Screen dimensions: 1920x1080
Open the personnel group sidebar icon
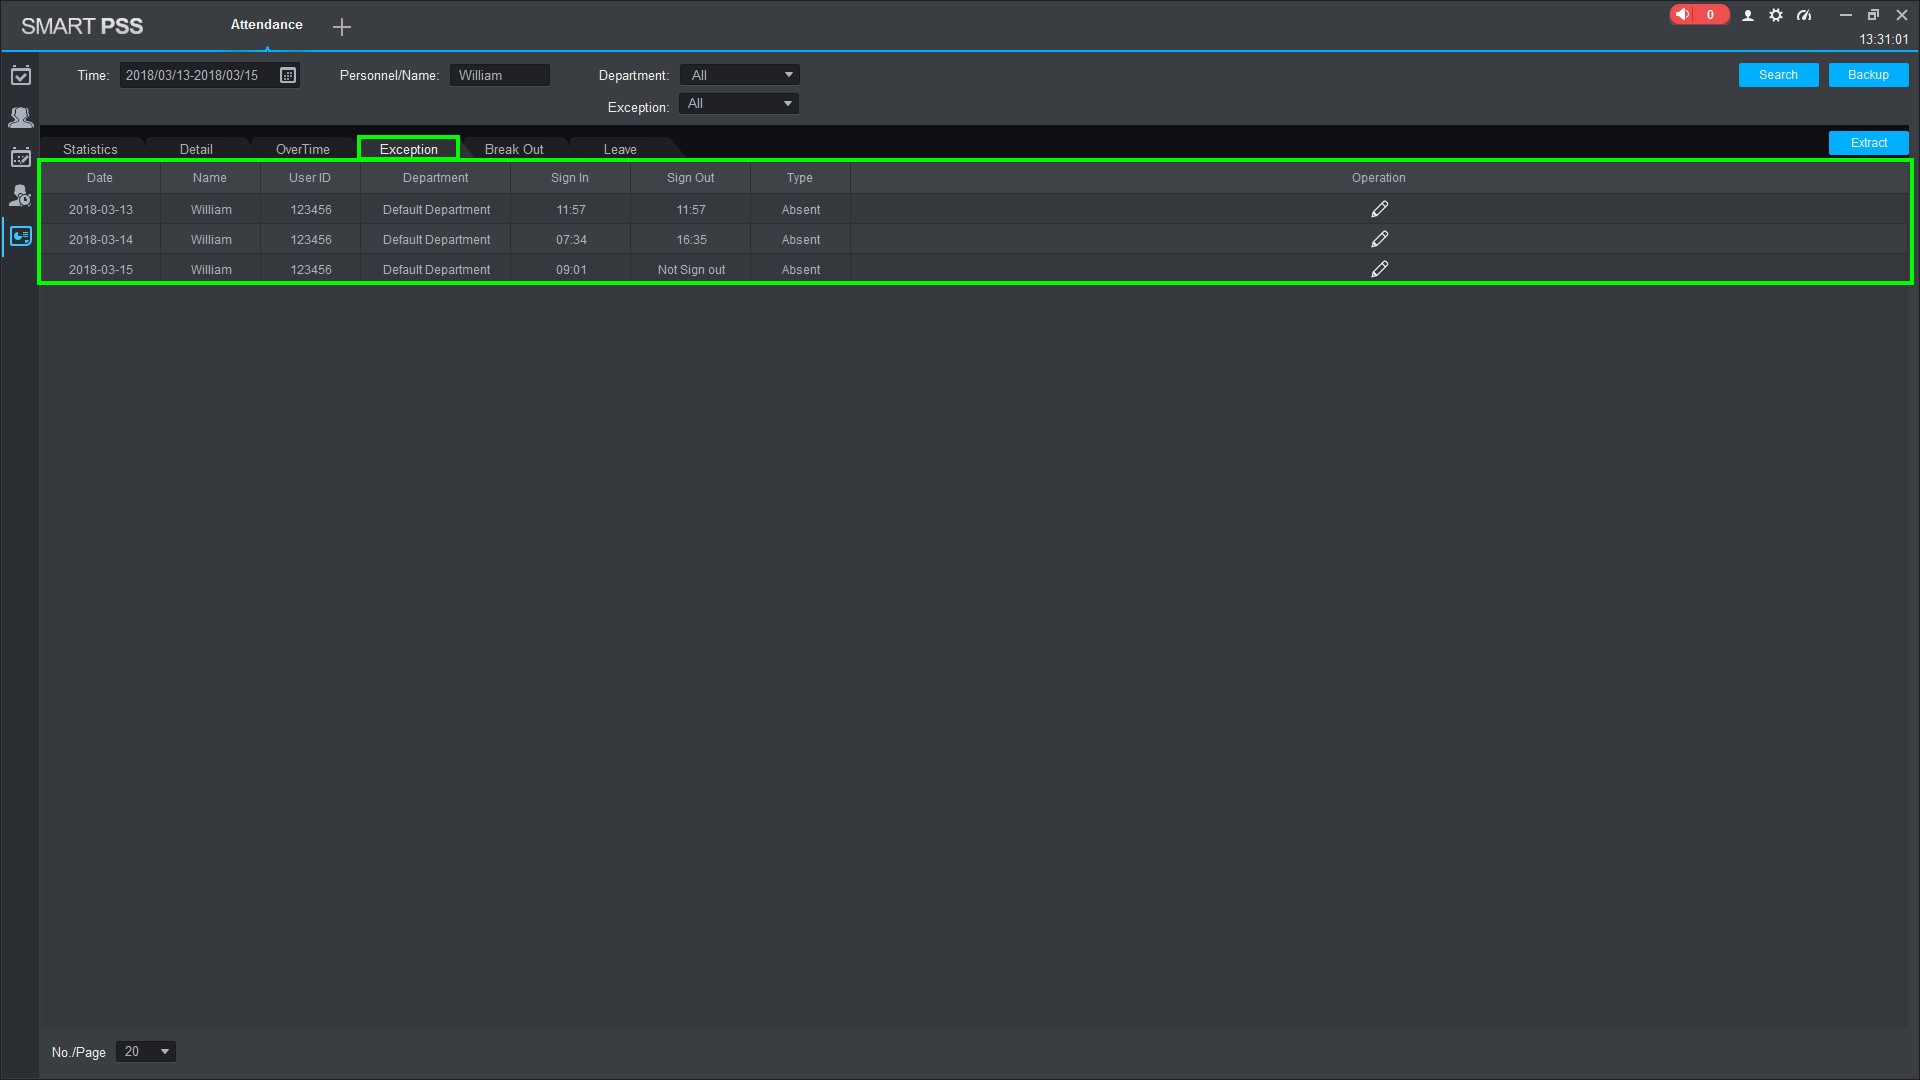tap(21, 117)
